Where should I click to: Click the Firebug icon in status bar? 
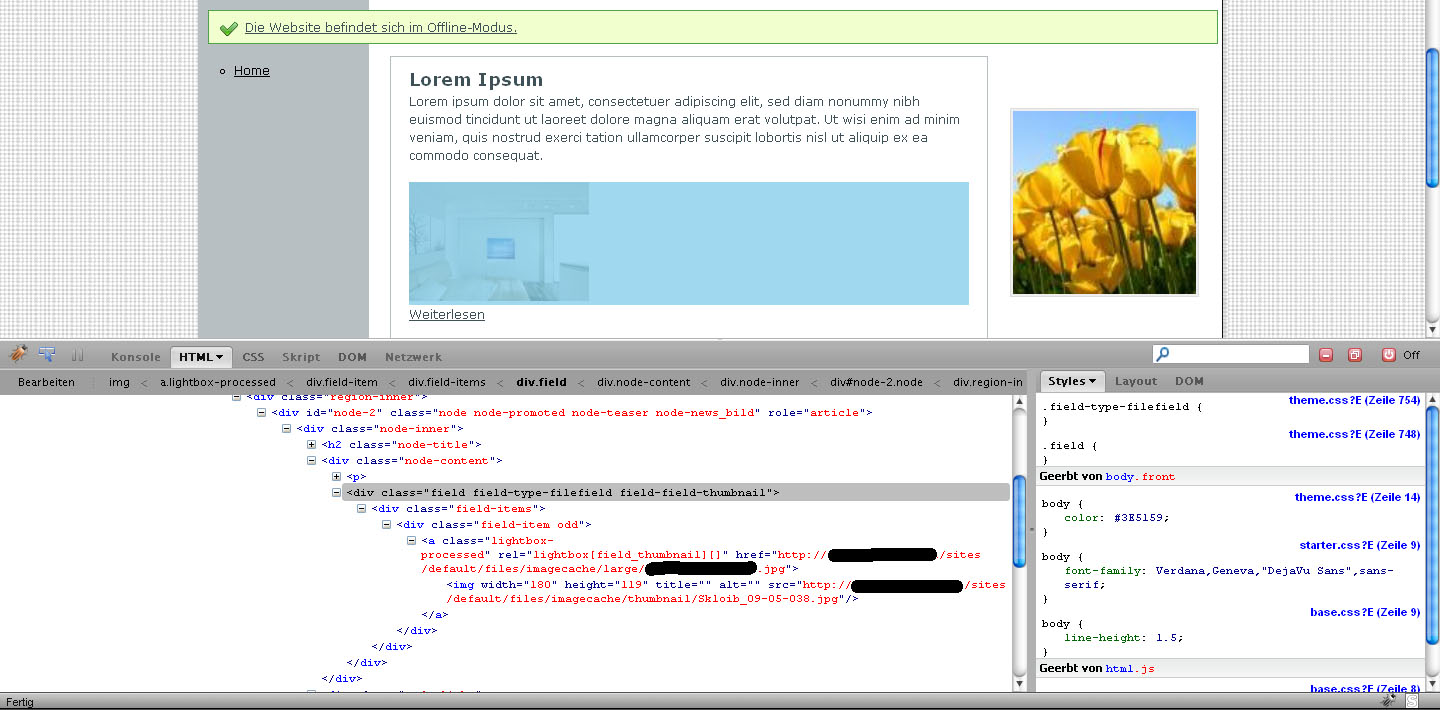click(1390, 702)
